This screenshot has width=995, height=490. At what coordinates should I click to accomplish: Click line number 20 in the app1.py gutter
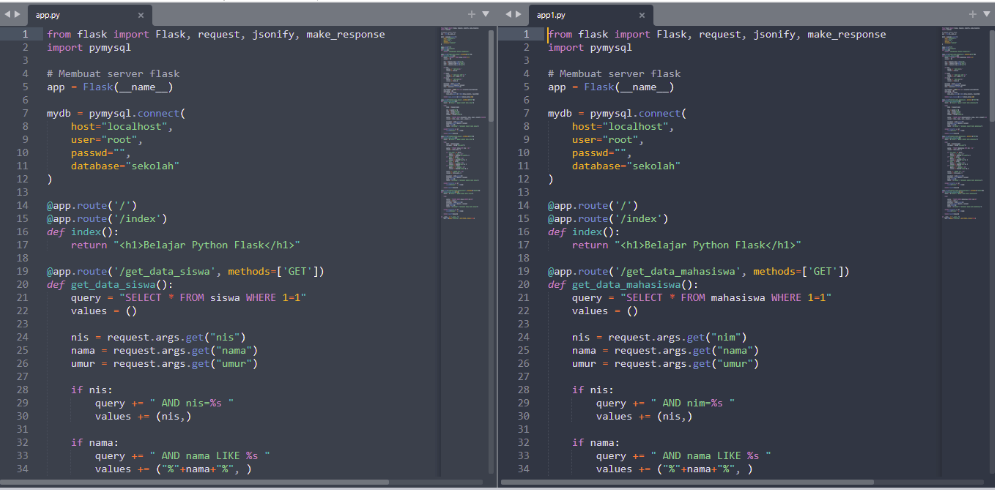click(523, 284)
